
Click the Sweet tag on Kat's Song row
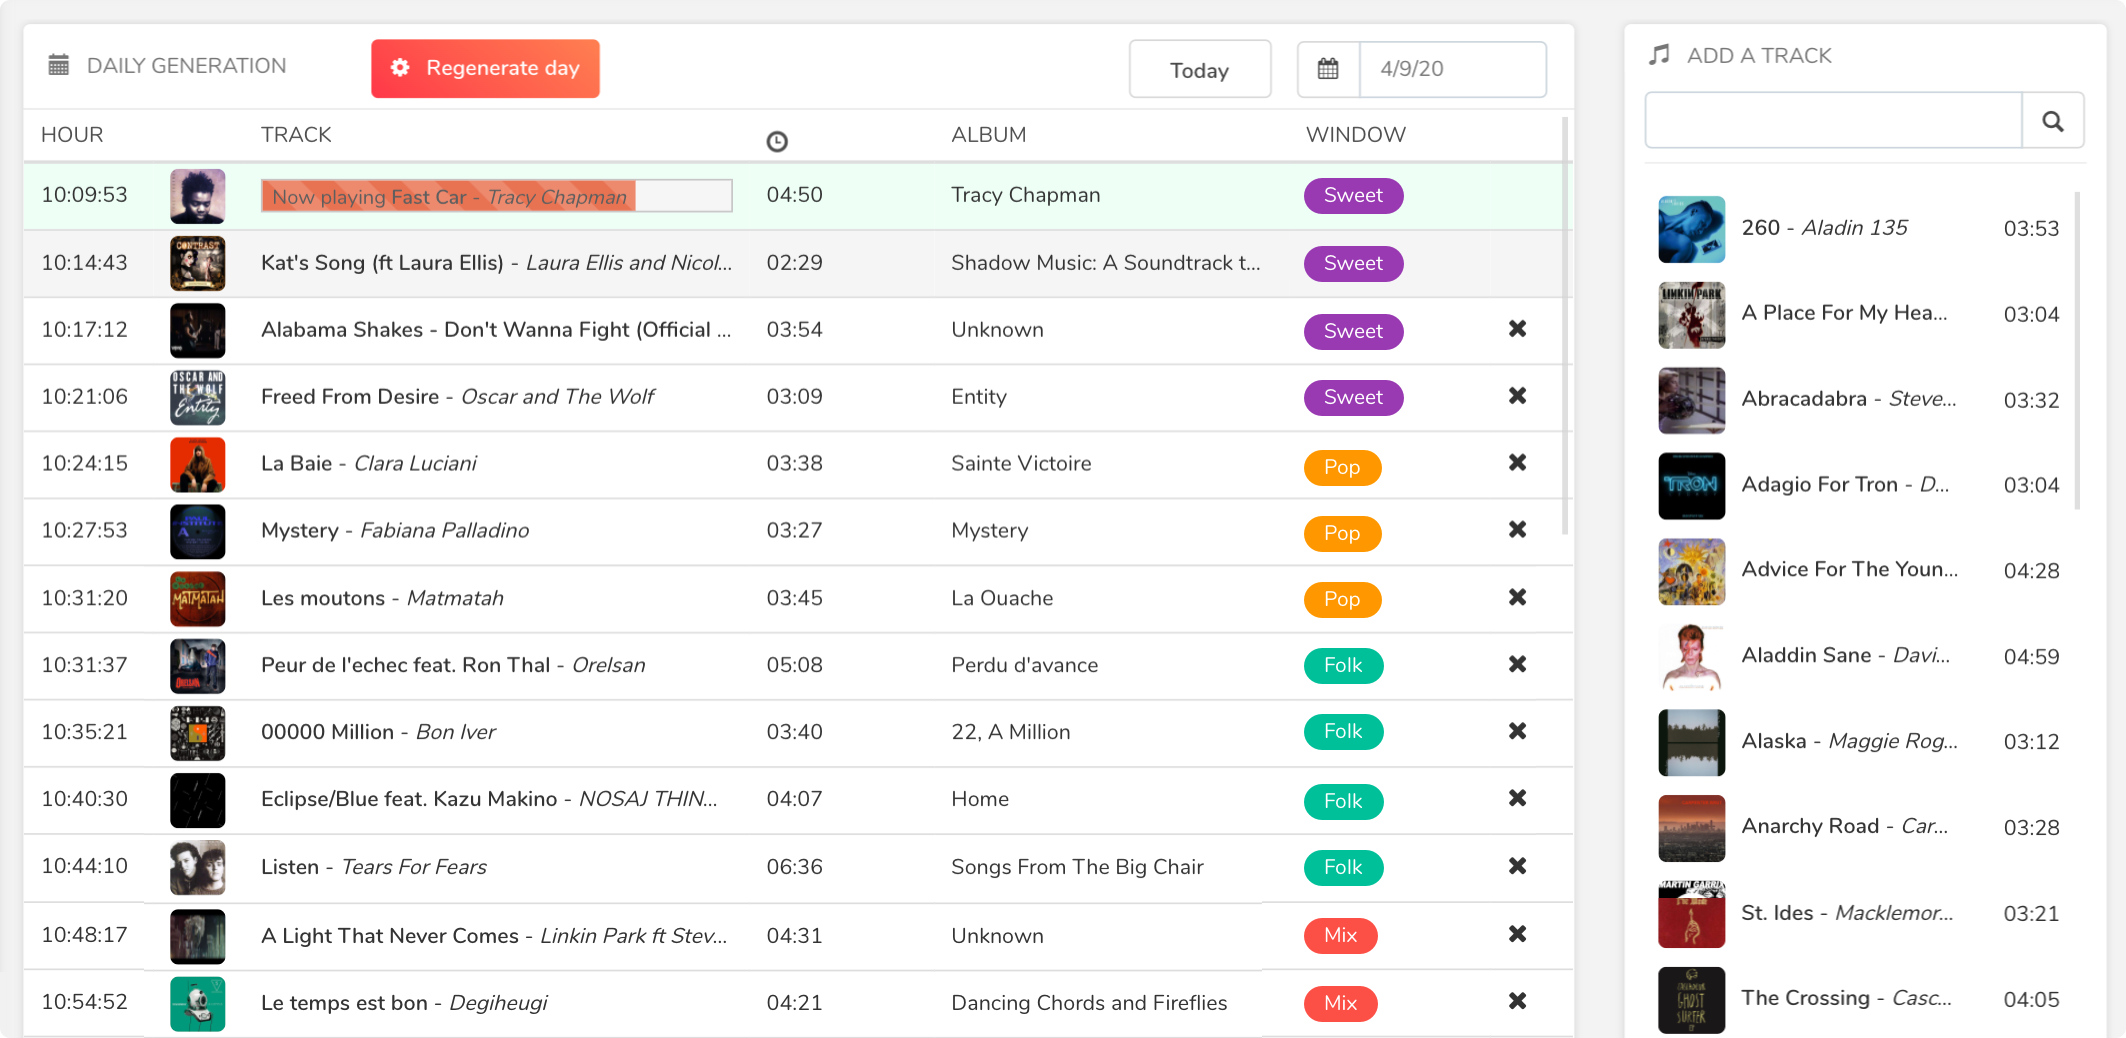click(x=1353, y=263)
